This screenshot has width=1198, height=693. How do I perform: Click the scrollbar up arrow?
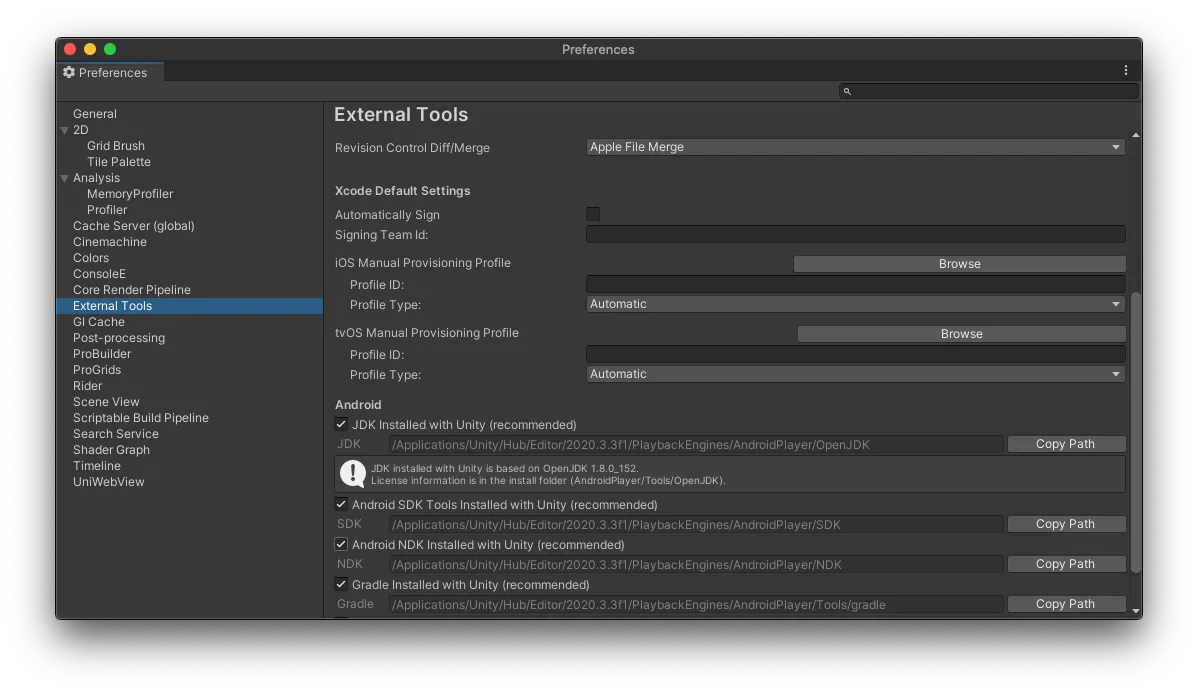coord(1135,135)
